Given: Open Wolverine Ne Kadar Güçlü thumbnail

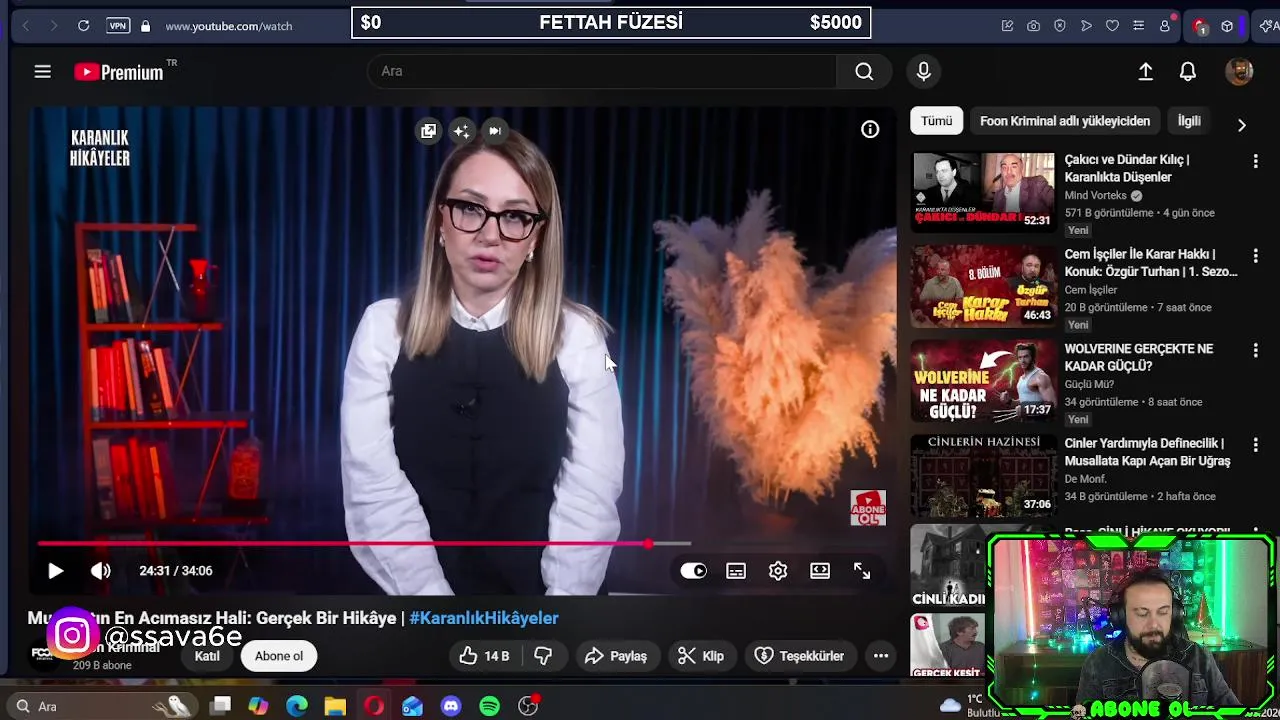Looking at the screenshot, I should (983, 381).
